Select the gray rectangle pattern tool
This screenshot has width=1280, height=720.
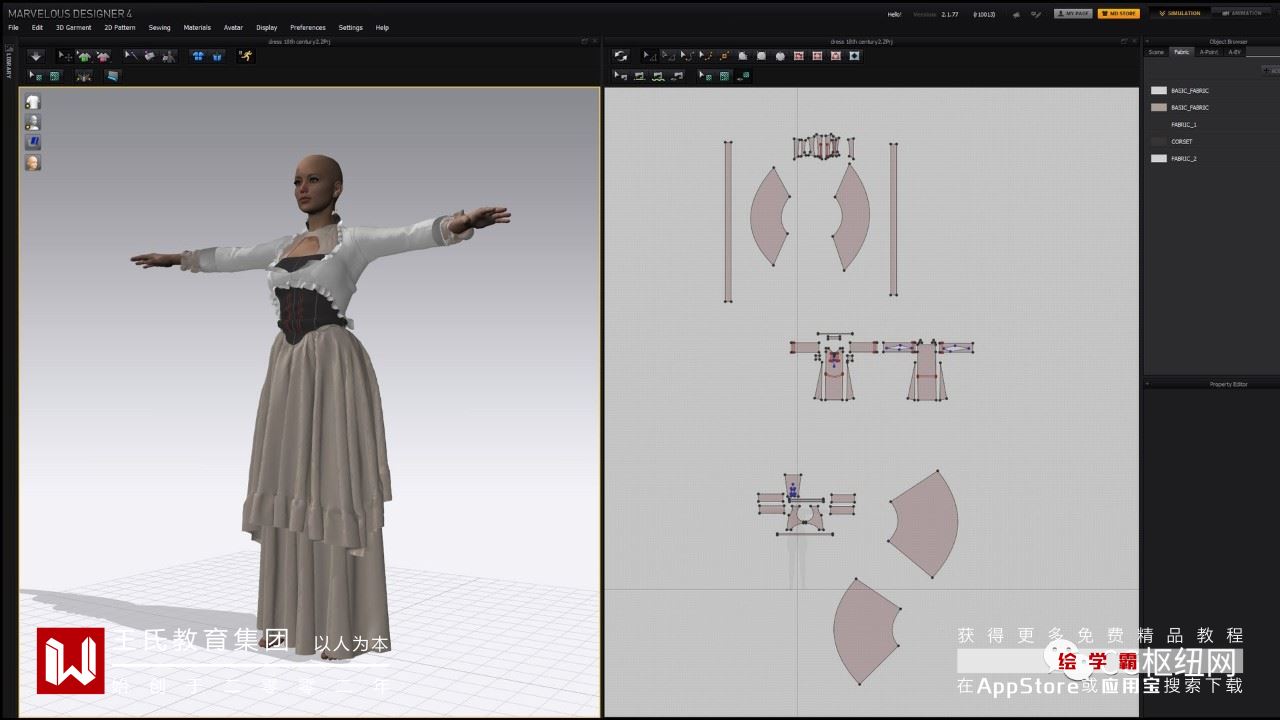(762, 56)
